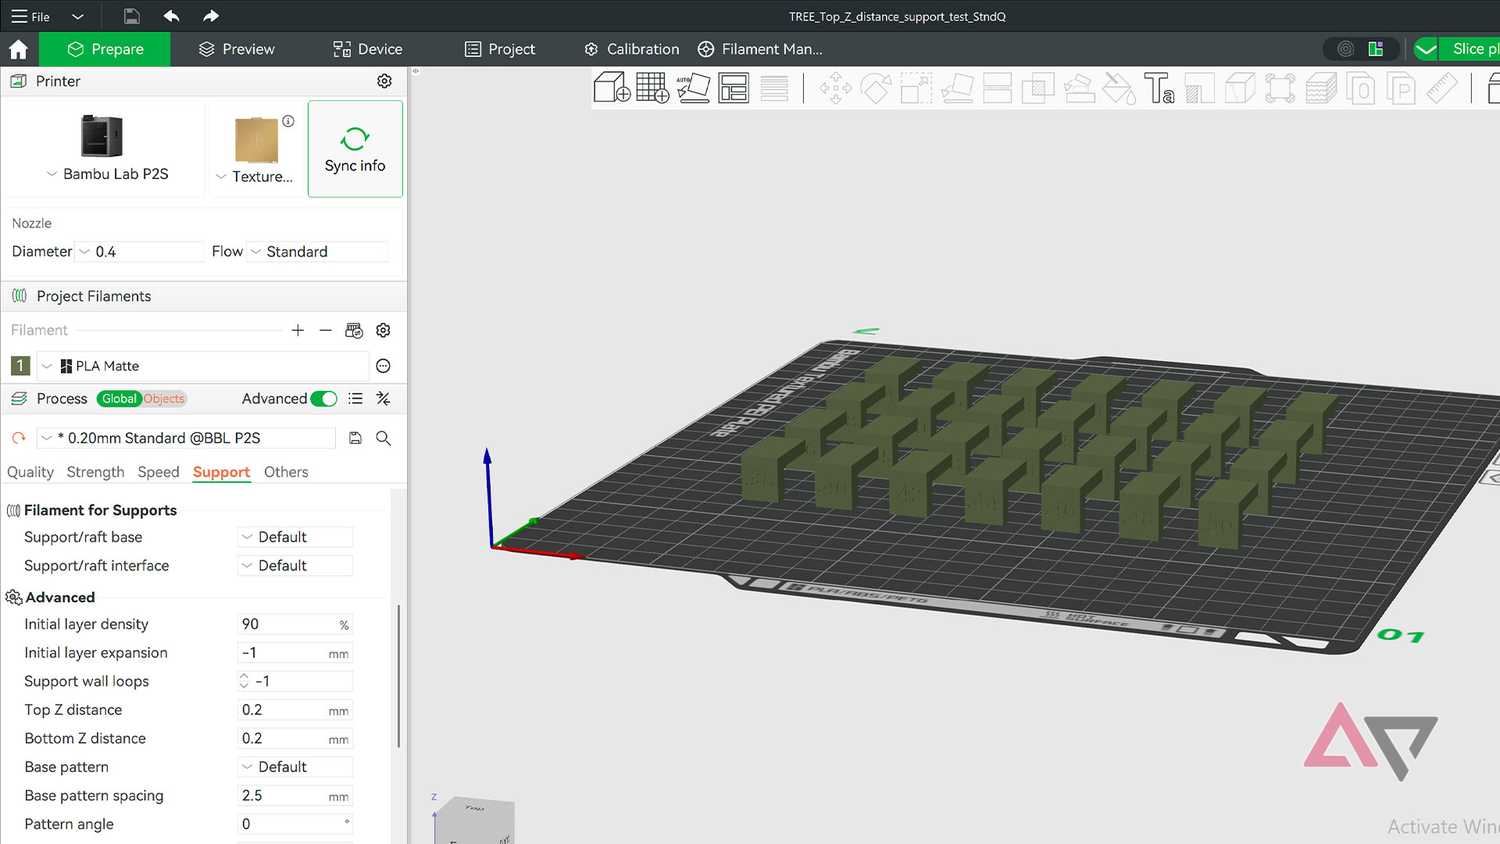Open the File menu dropdown arrow
Image resolution: width=1500 pixels, height=844 pixels.
point(77,16)
